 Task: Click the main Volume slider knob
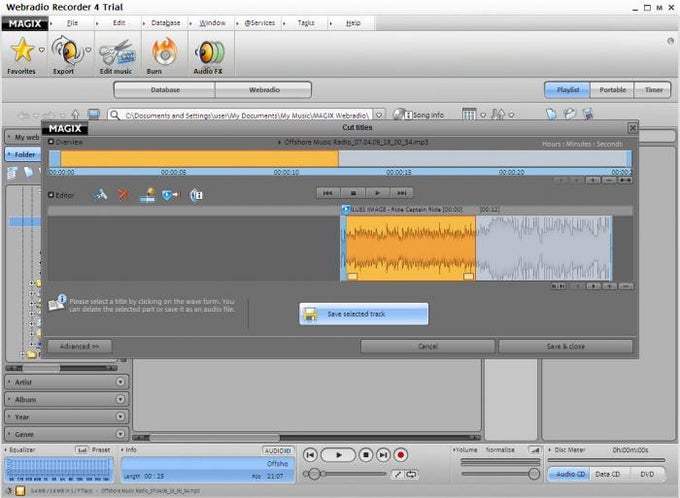(534, 474)
